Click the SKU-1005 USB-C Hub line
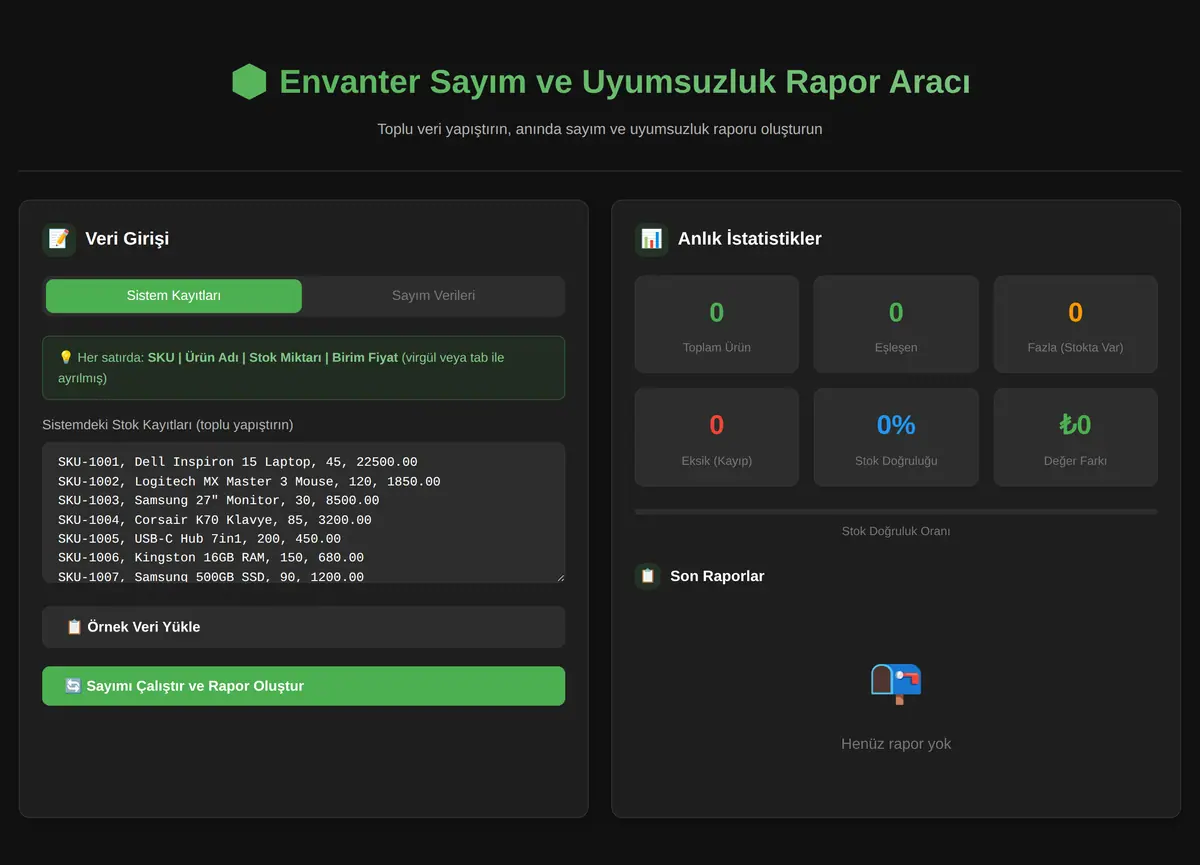This screenshot has height=865, width=1200. pyautogui.click(x=199, y=539)
